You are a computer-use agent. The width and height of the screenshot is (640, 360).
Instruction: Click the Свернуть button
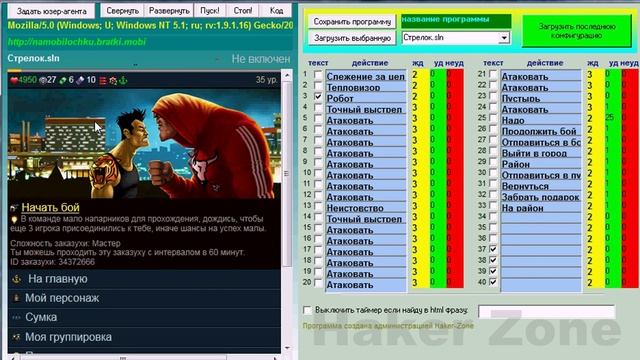pos(122,11)
